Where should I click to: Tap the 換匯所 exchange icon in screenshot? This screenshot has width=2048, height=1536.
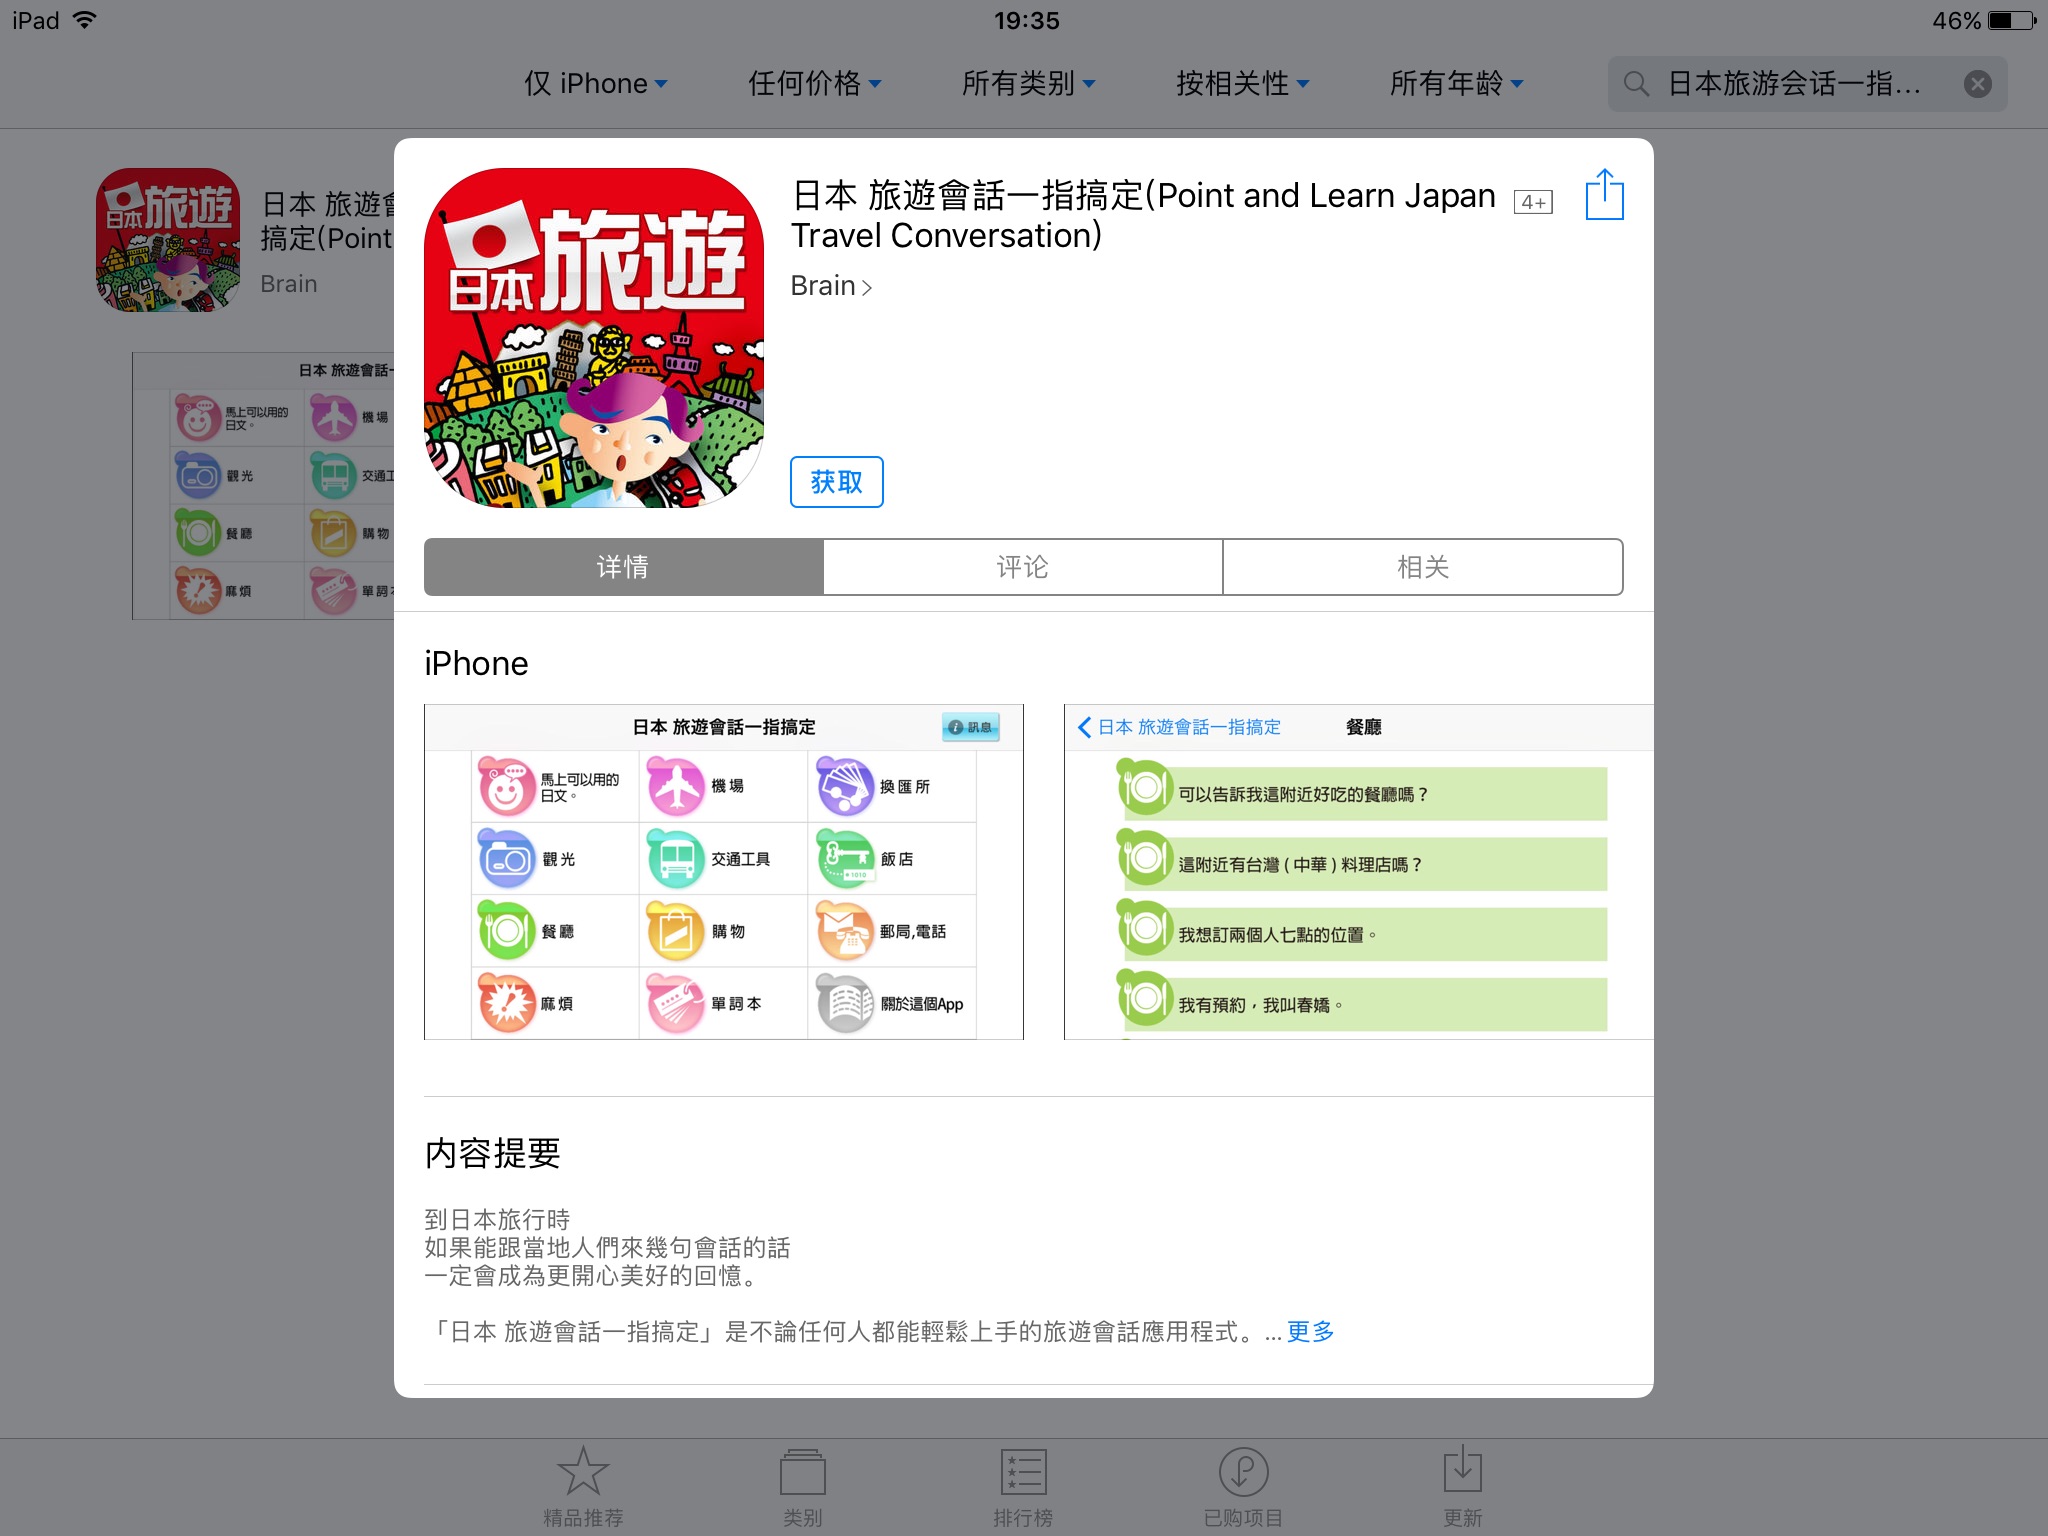(x=846, y=786)
